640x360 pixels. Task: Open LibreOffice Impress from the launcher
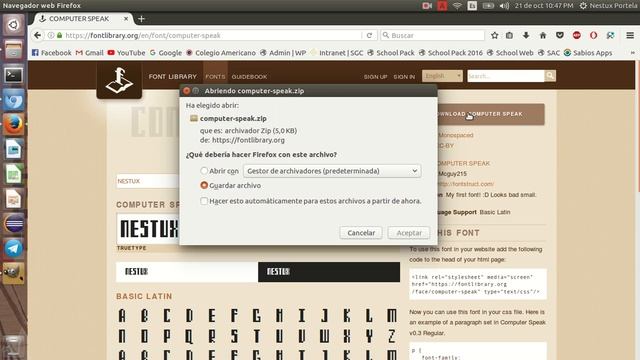[13, 199]
